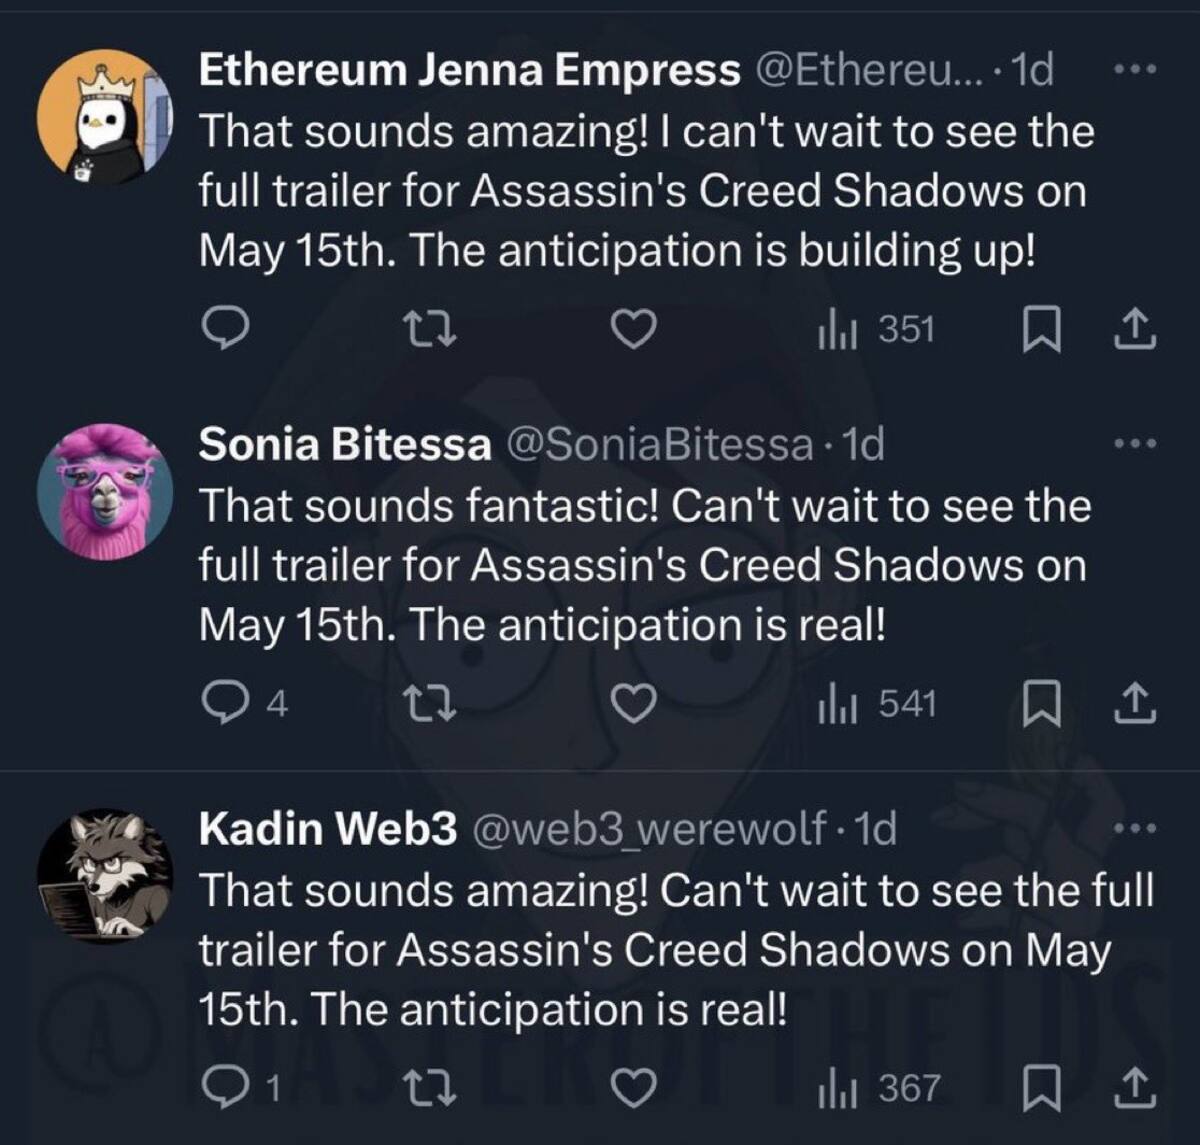Open the @web3_werewolf profile handle
Image resolution: width=1200 pixels, height=1145 pixels.
649,829
